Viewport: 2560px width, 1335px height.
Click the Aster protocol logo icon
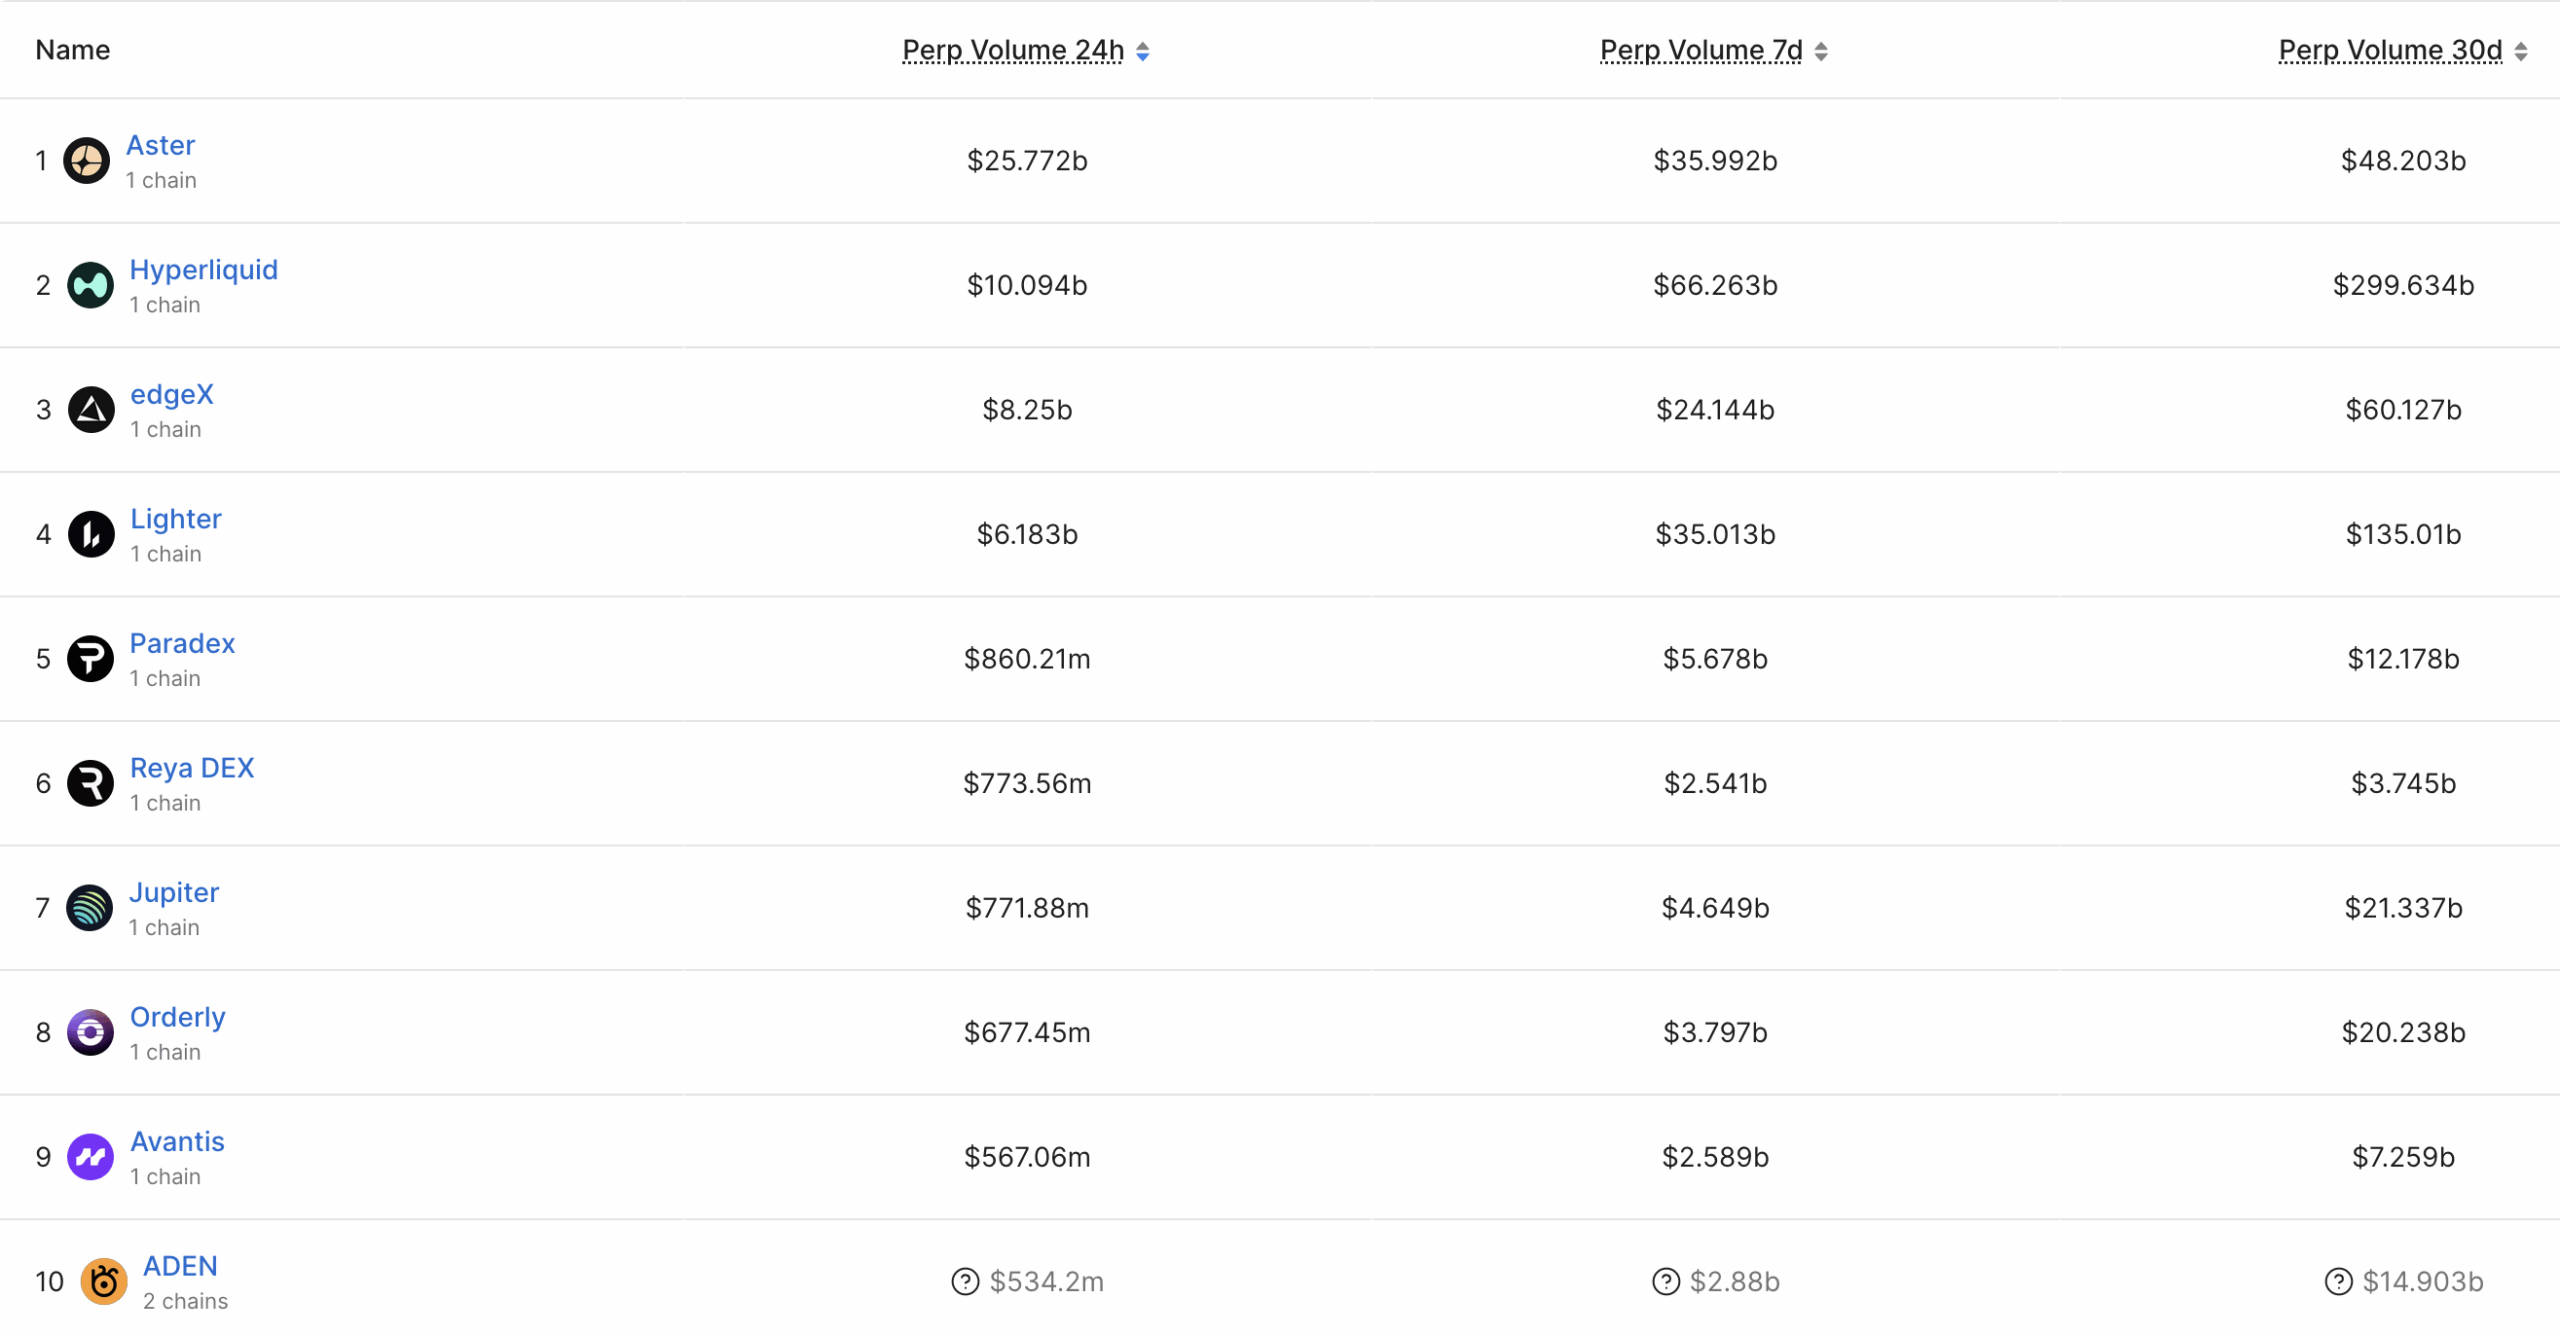pos(87,161)
